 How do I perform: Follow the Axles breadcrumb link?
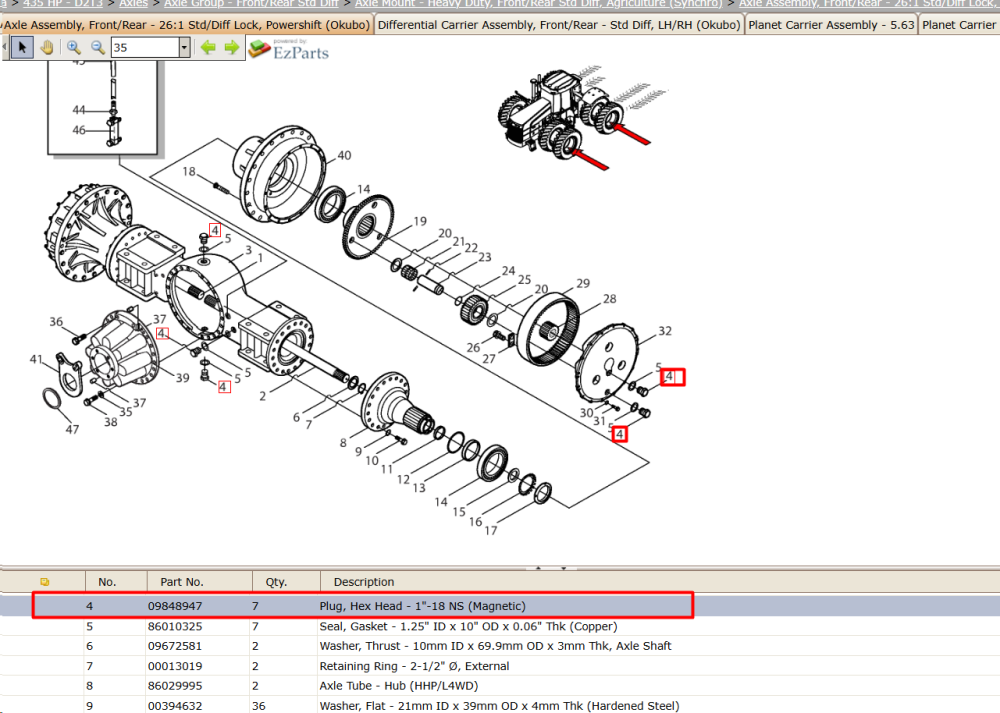pyautogui.click(x=133, y=4)
